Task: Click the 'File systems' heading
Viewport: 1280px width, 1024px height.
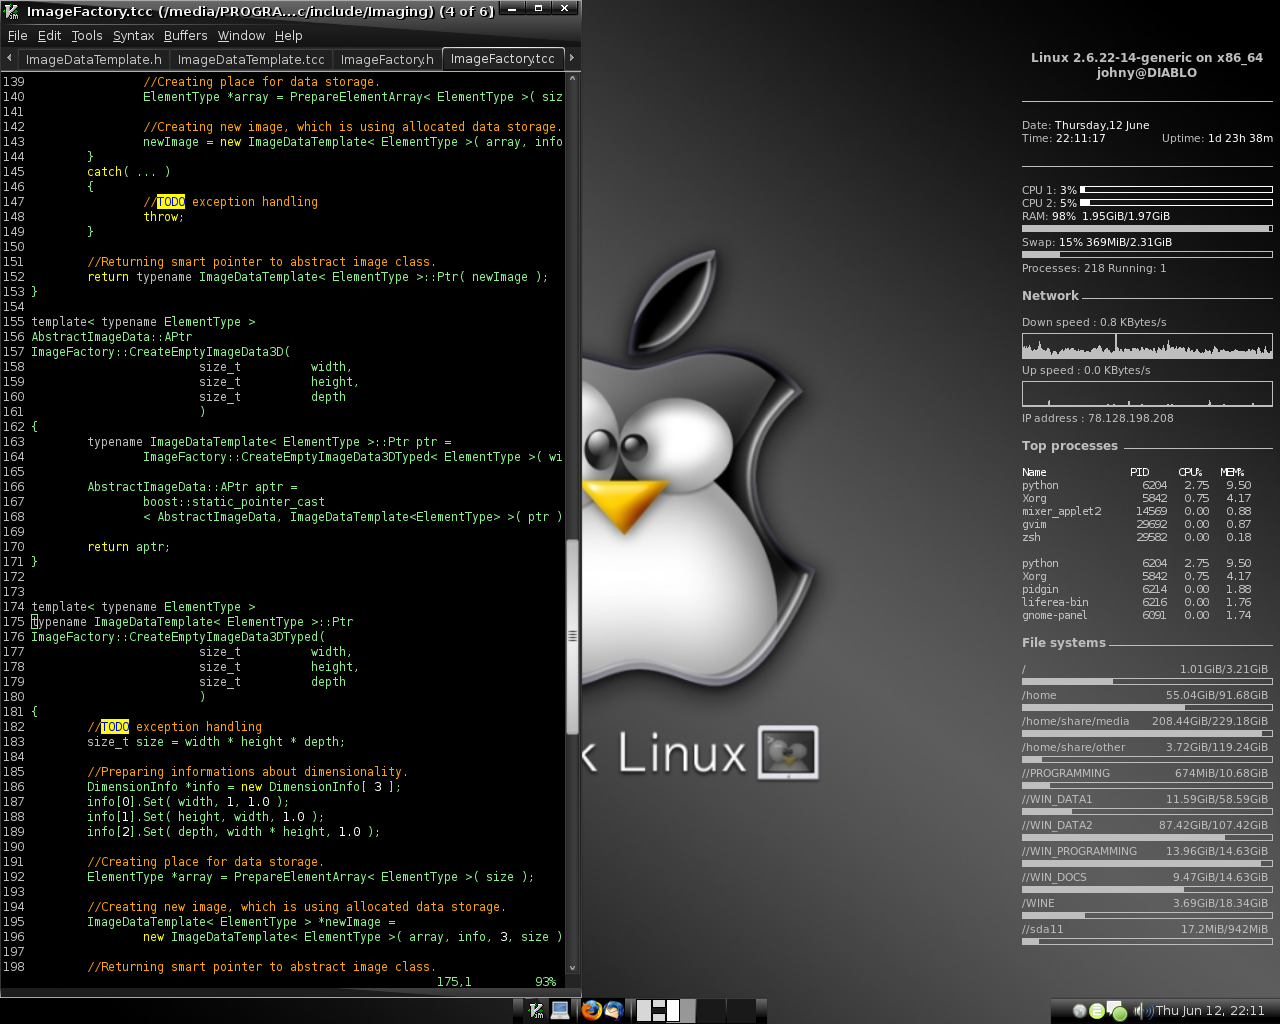Action: 1064,643
